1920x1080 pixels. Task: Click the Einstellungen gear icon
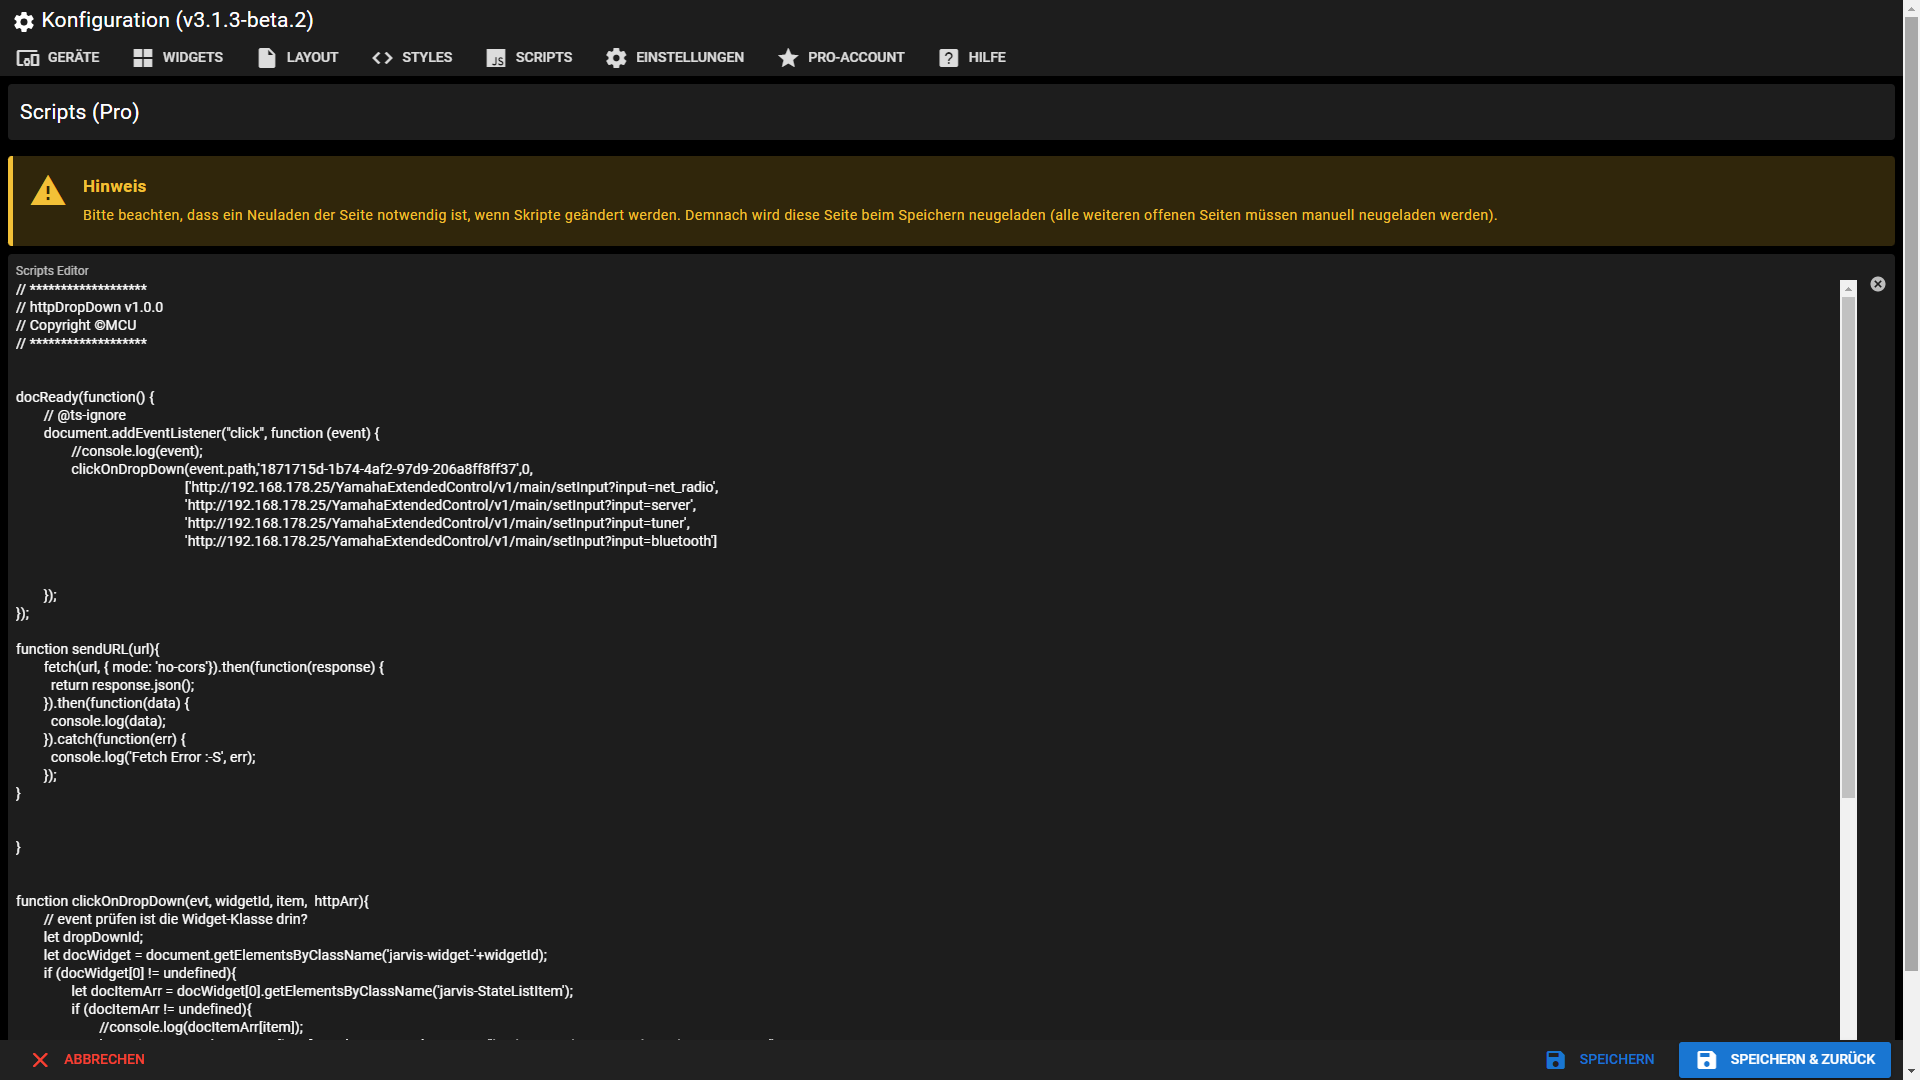pyautogui.click(x=616, y=58)
